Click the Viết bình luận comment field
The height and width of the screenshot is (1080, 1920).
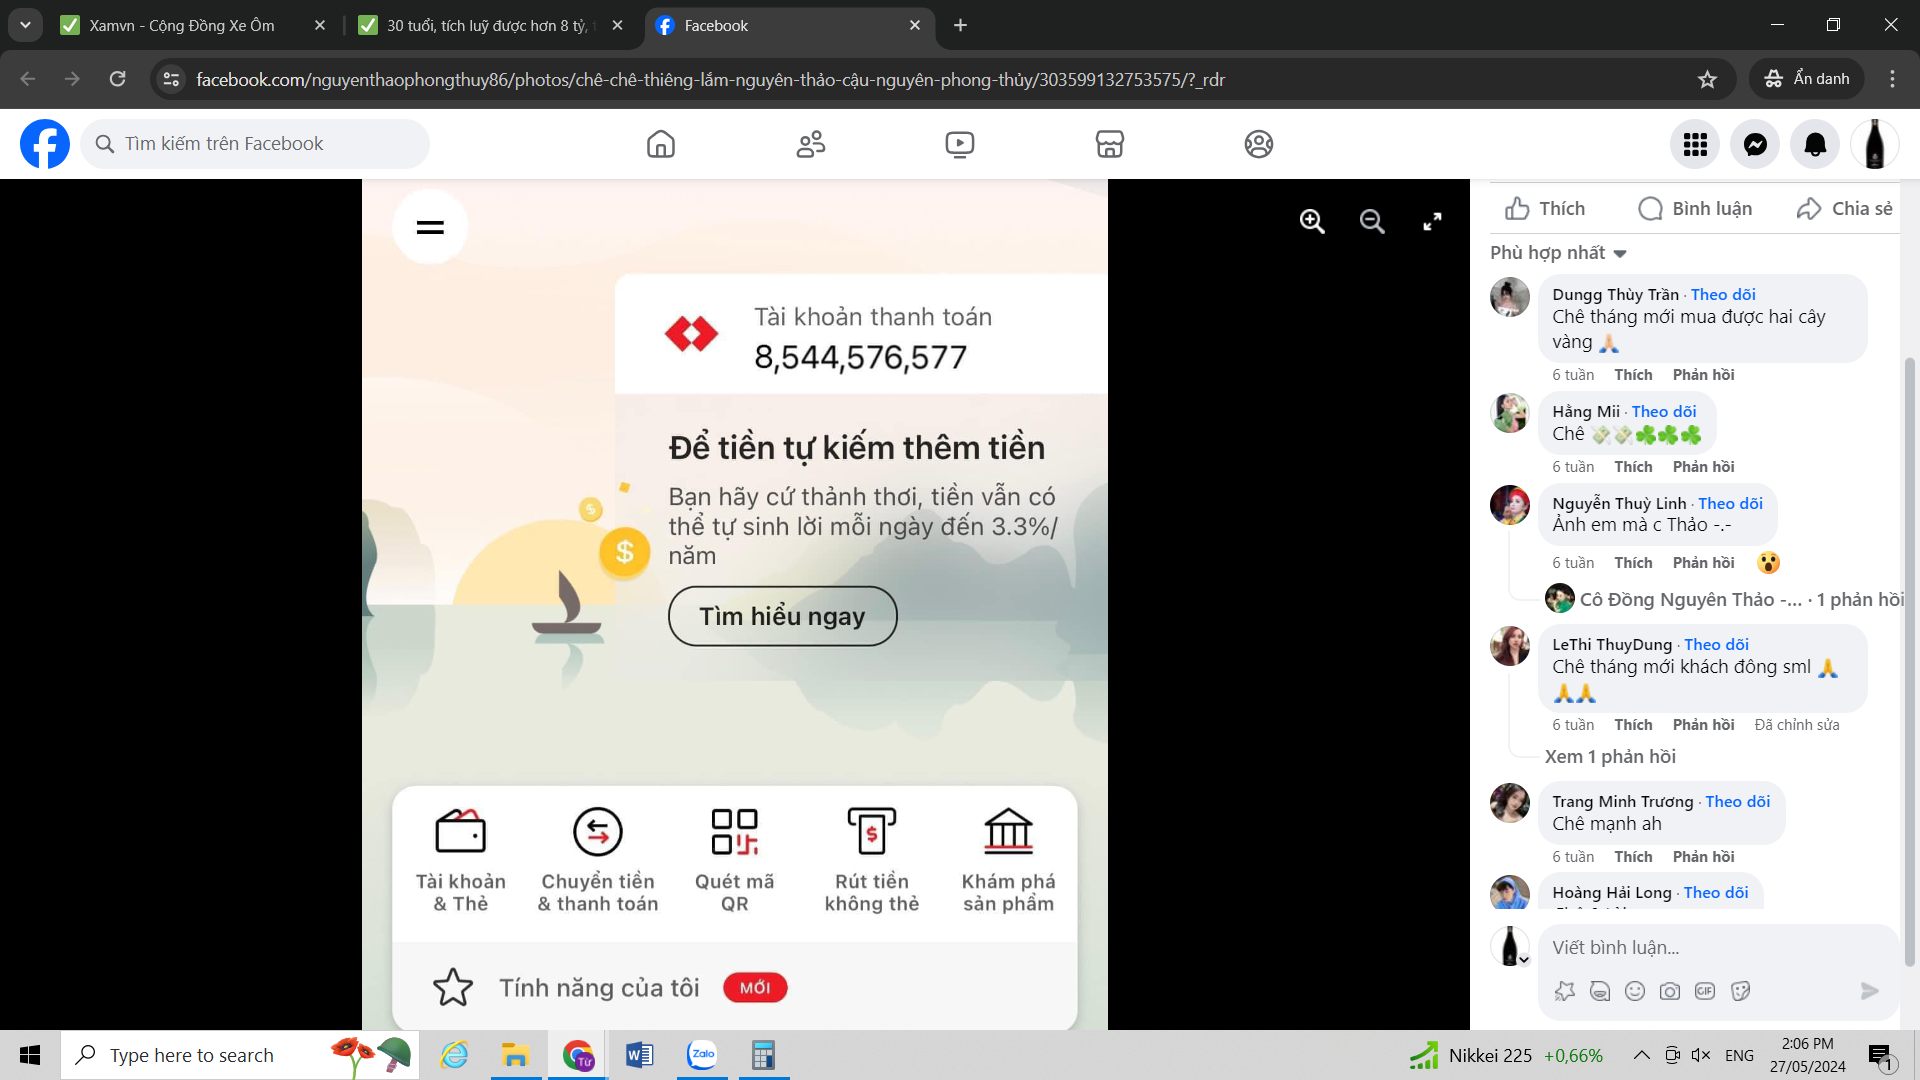pyautogui.click(x=1700, y=947)
